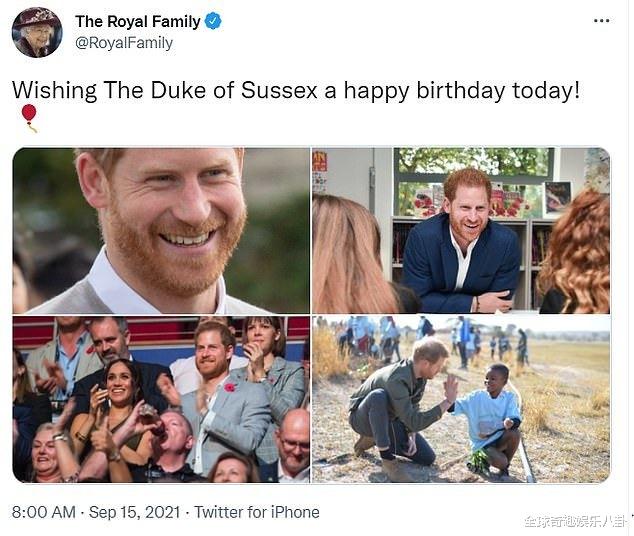Open the cheering stadium crowd photo
Viewport: 634px width, 536px height.
[161, 400]
